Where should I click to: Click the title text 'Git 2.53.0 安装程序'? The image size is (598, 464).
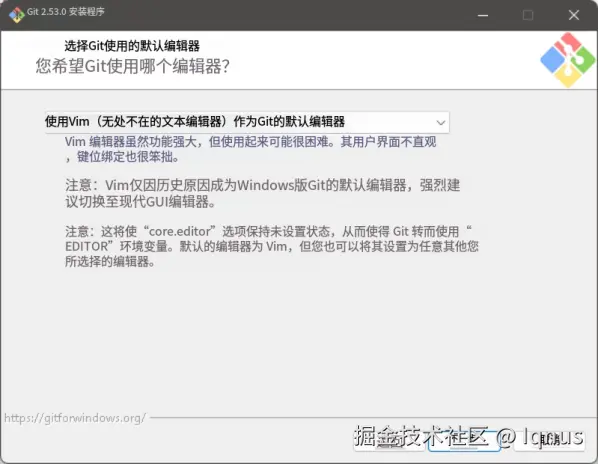(66, 12)
